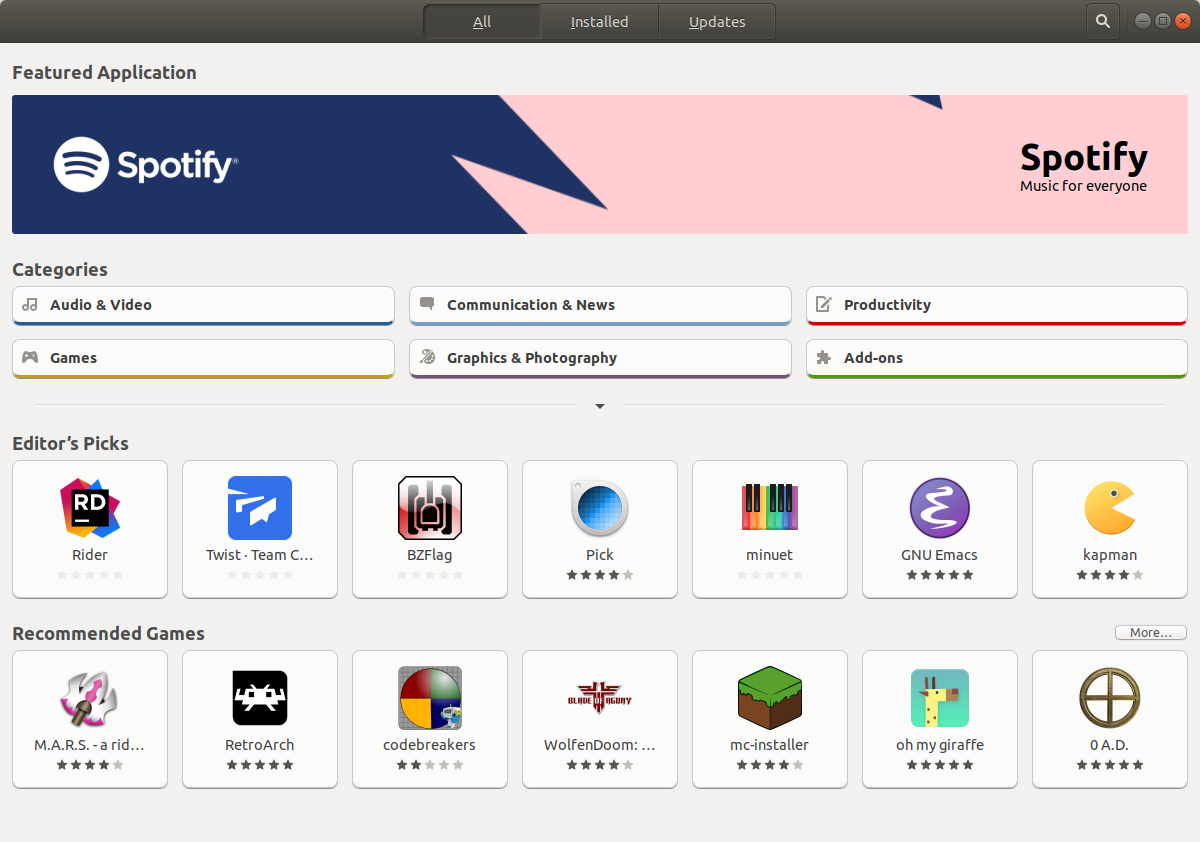Click the BZFlag app name
The image size is (1200, 842).
point(430,555)
